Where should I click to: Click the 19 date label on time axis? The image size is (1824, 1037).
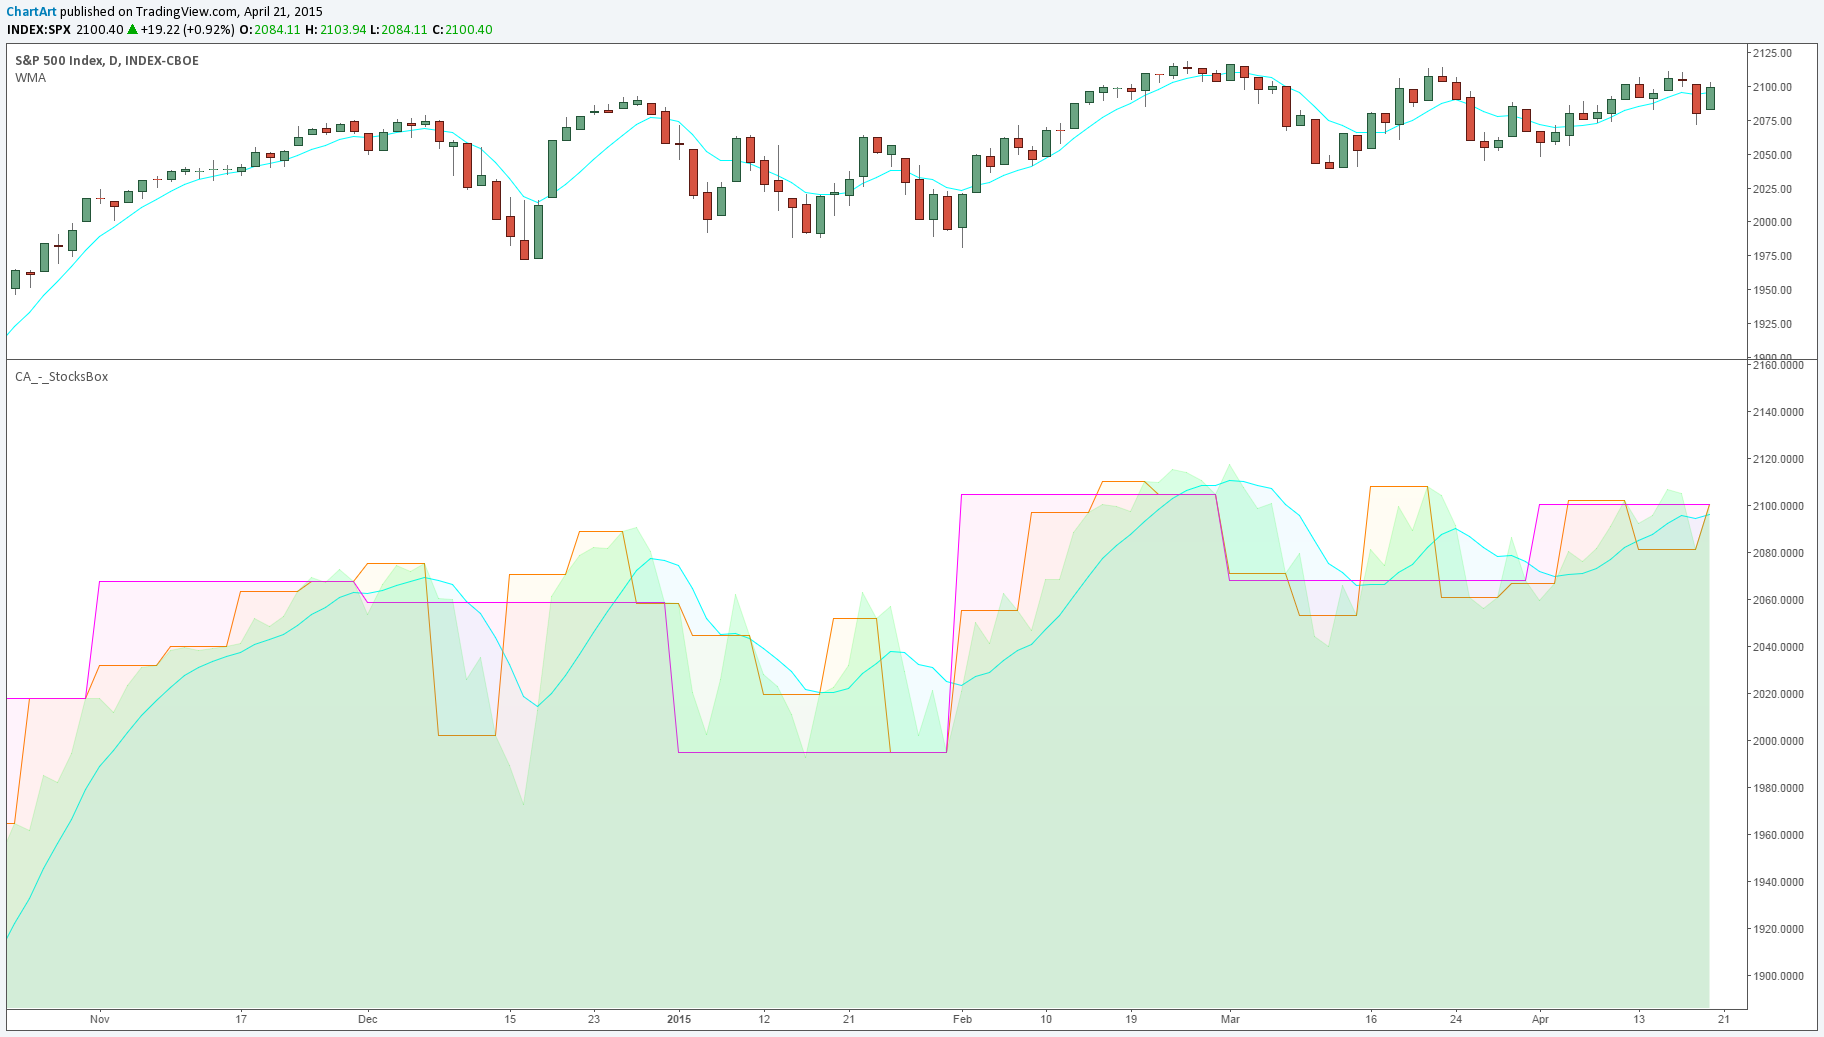1131,1019
